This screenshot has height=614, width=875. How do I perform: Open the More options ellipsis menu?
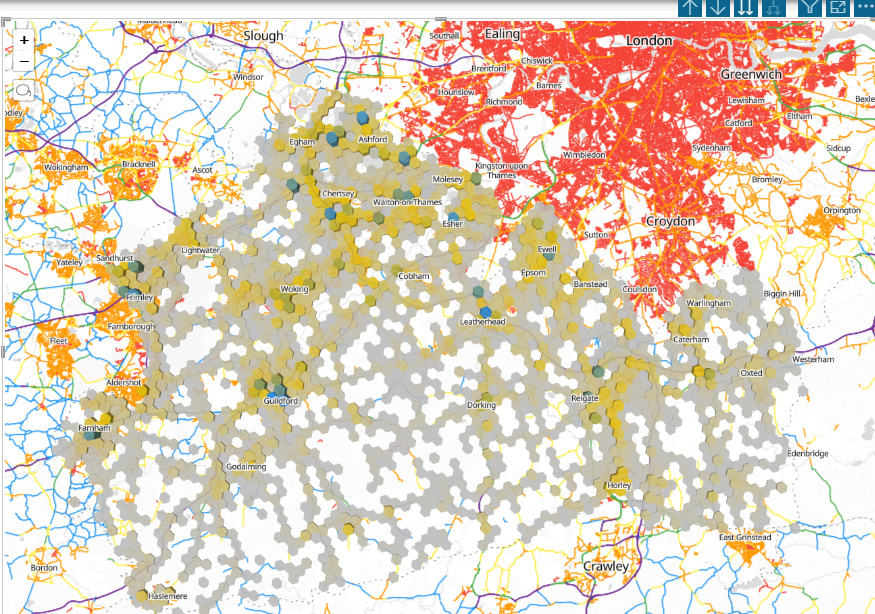(x=864, y=8)
